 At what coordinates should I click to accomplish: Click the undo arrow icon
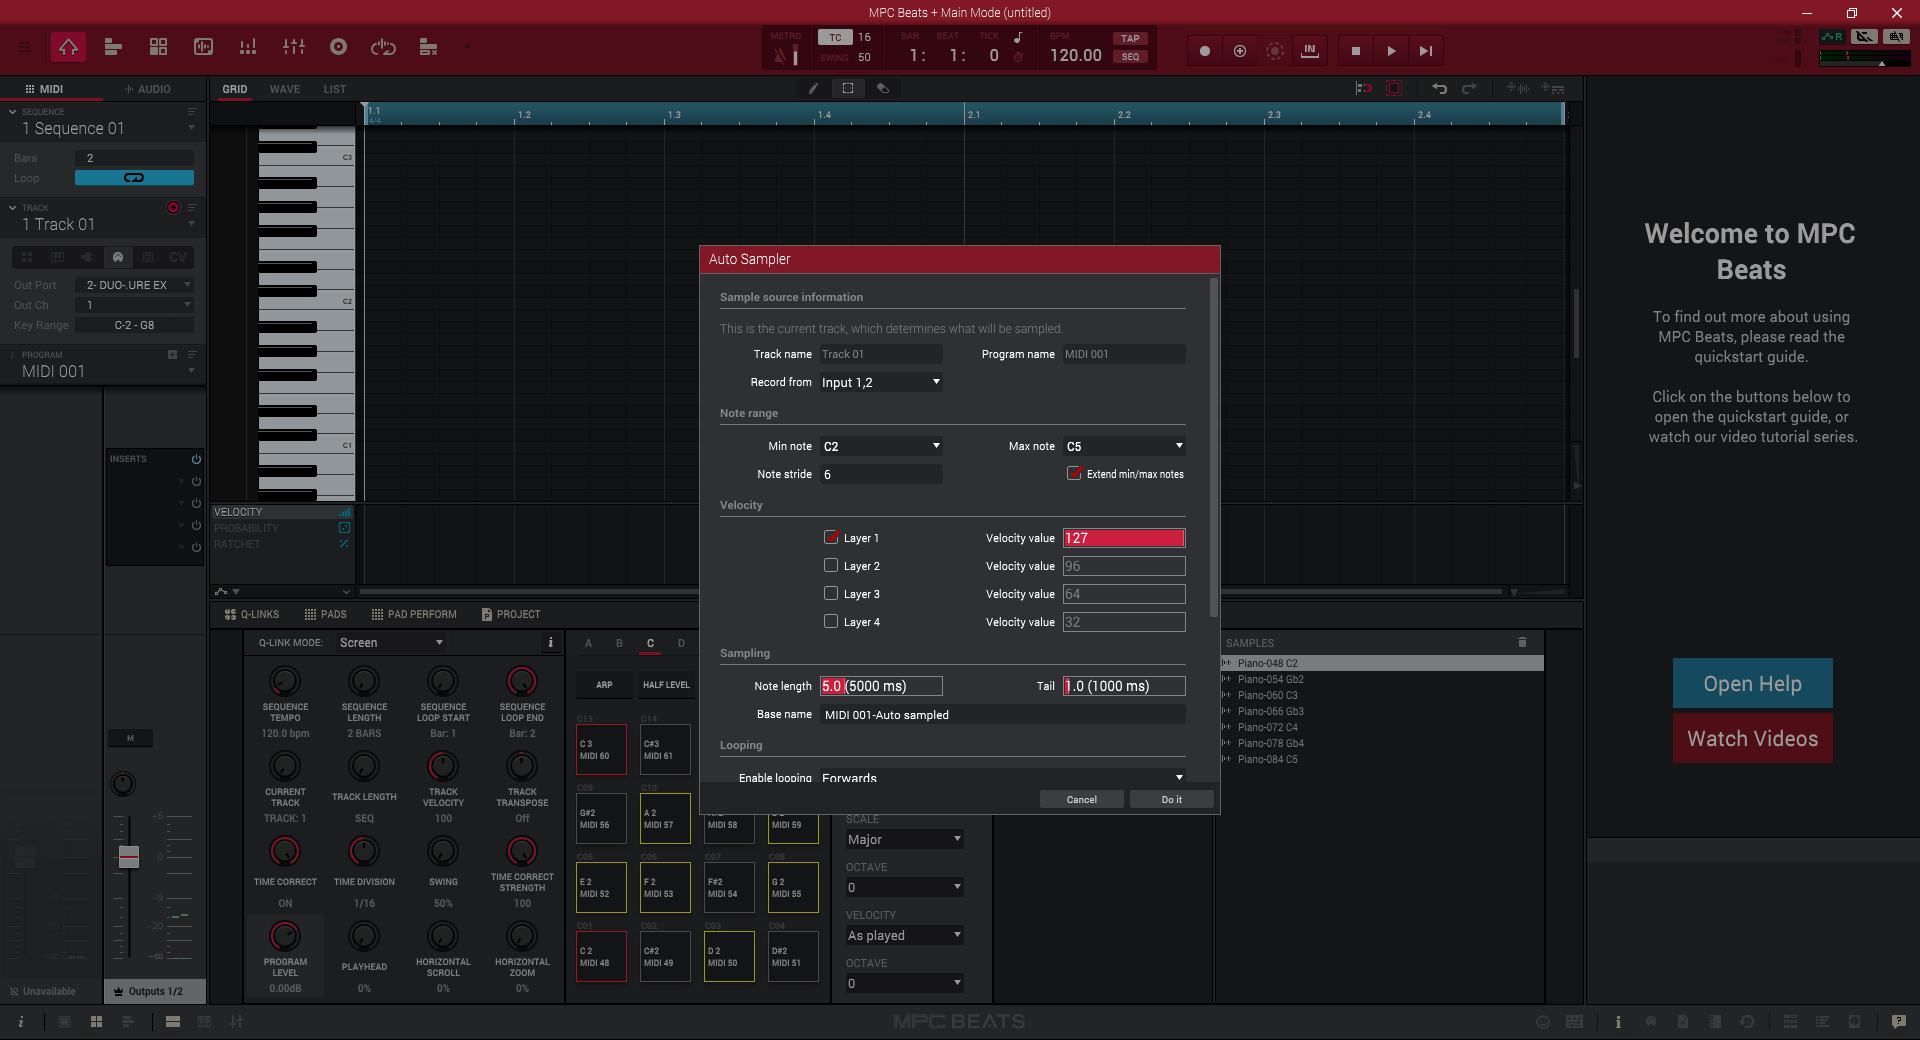point(1439,88)
